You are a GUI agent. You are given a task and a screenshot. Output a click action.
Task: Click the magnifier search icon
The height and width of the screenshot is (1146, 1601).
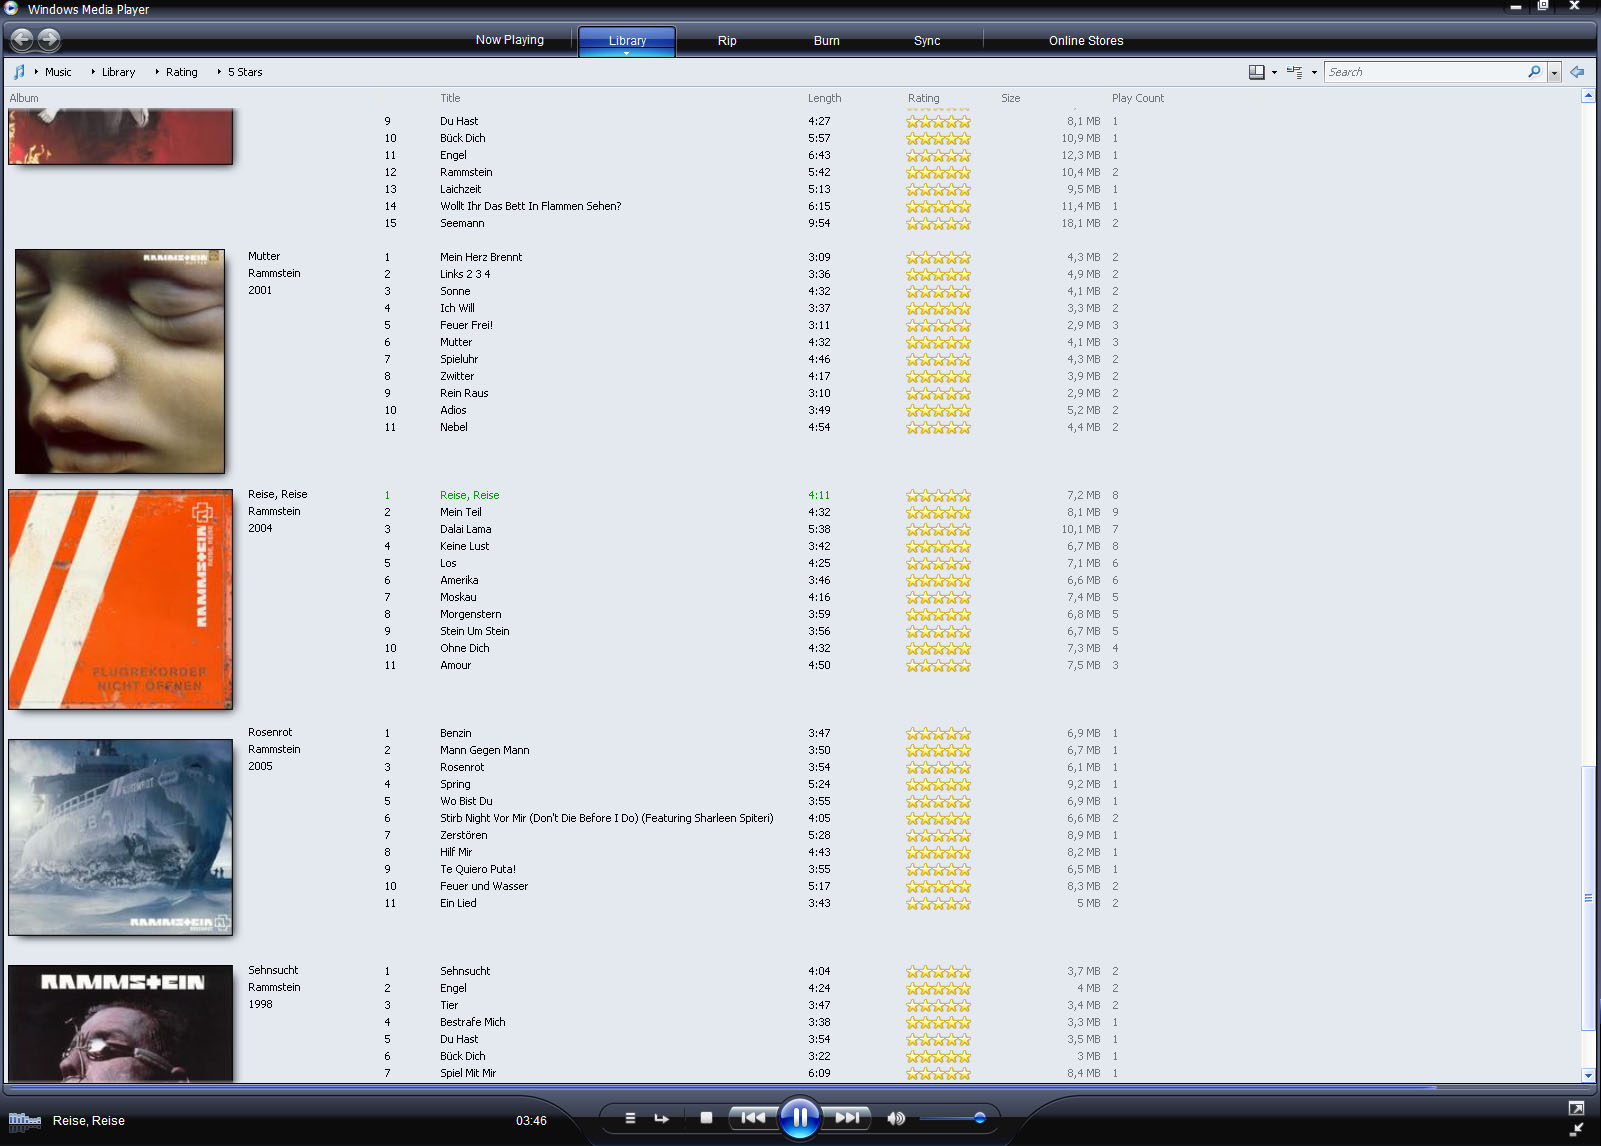click(x=1534, y=72)
